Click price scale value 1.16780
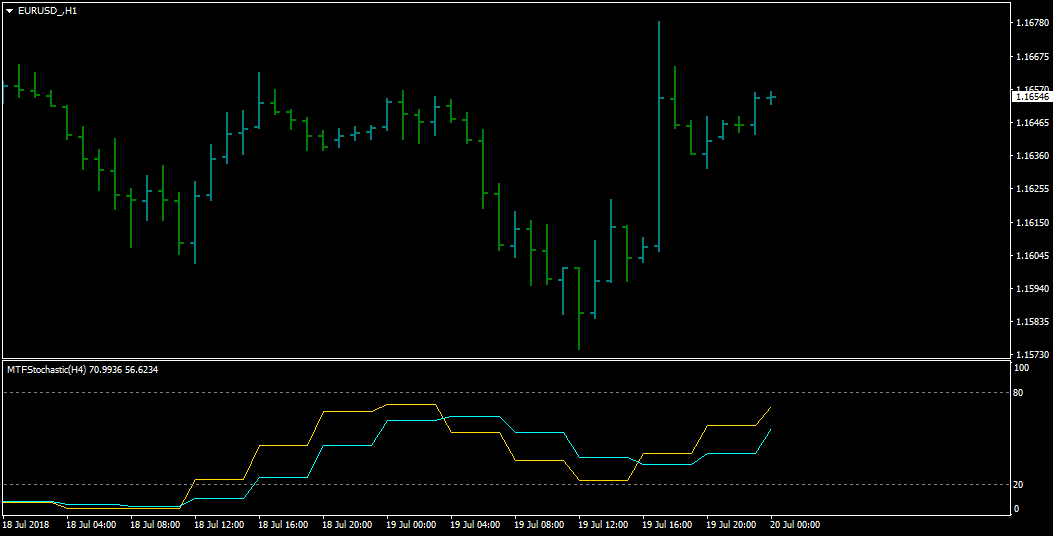1053x536 pixels. click(1033, 23)
